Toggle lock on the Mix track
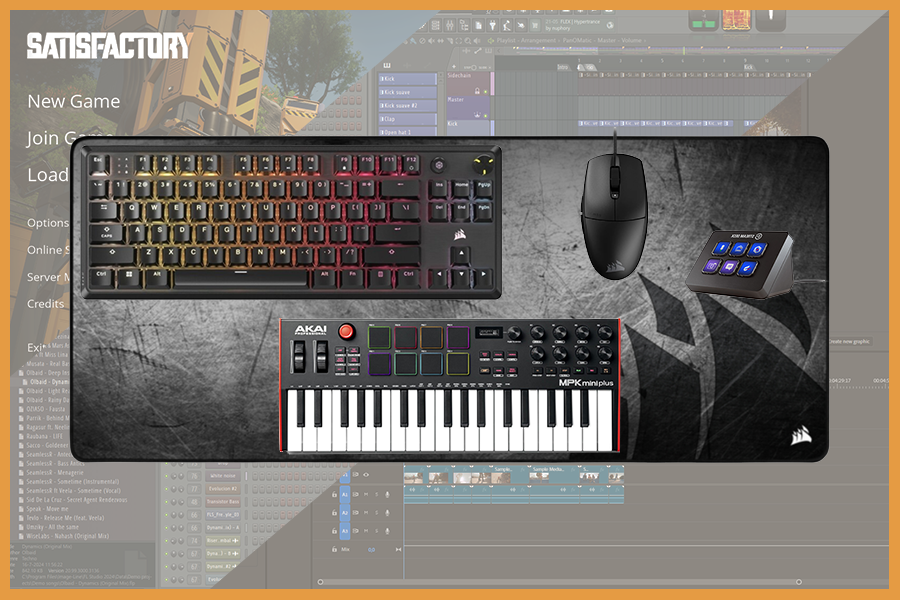 (x=334, y=549)
